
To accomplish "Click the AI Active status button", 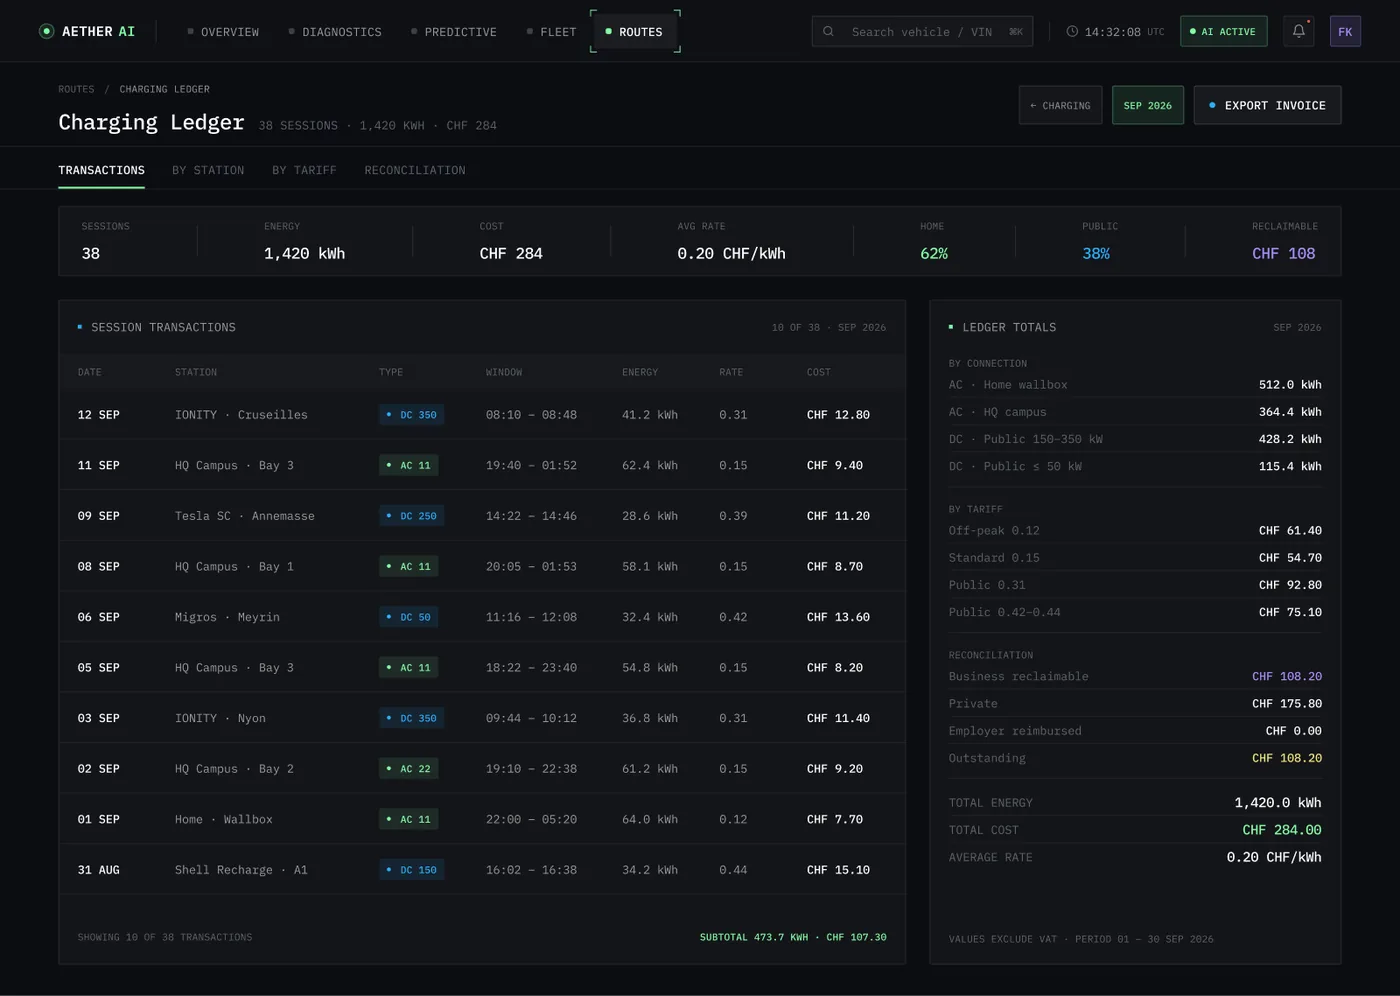I will click(x=1223, y=32).
